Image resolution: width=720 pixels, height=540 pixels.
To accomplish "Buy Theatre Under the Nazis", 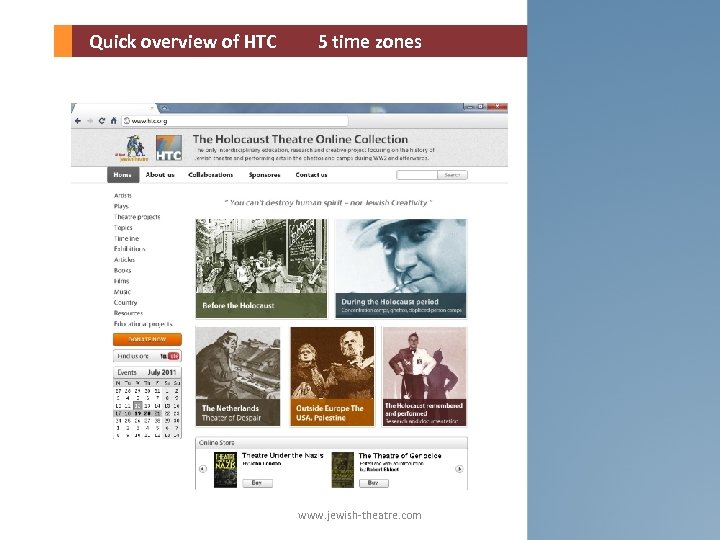I will coord(257,483).
